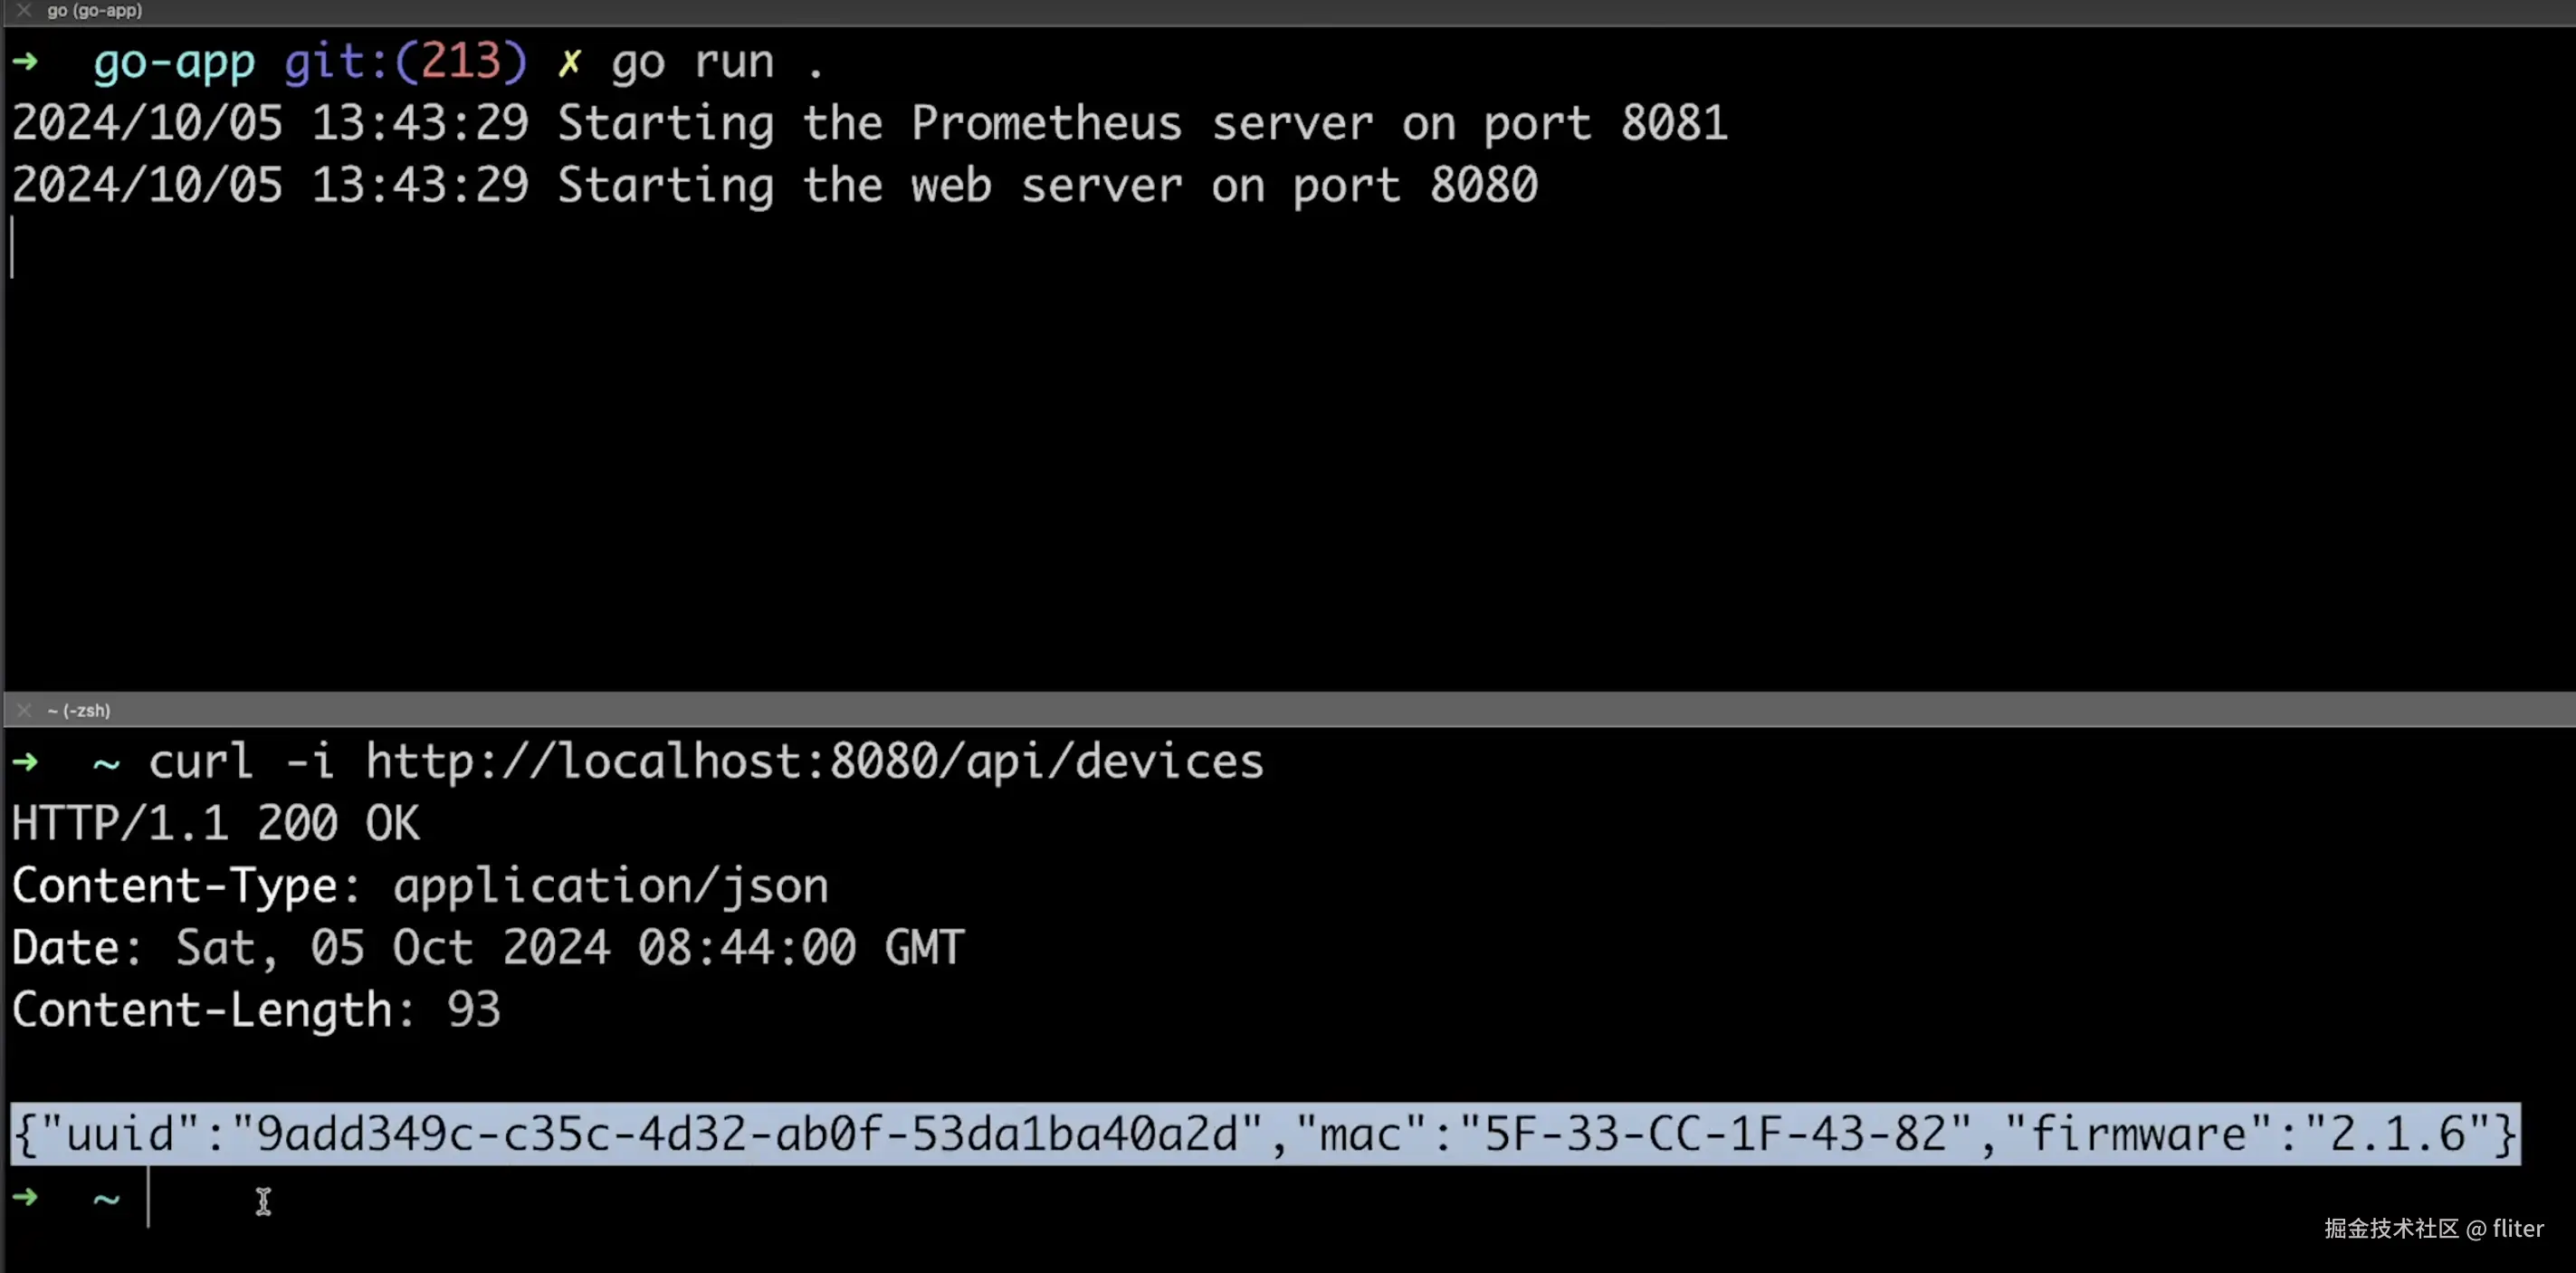Click the yellow git dirty x marker

pyautogui.click(x=569, y=63)
